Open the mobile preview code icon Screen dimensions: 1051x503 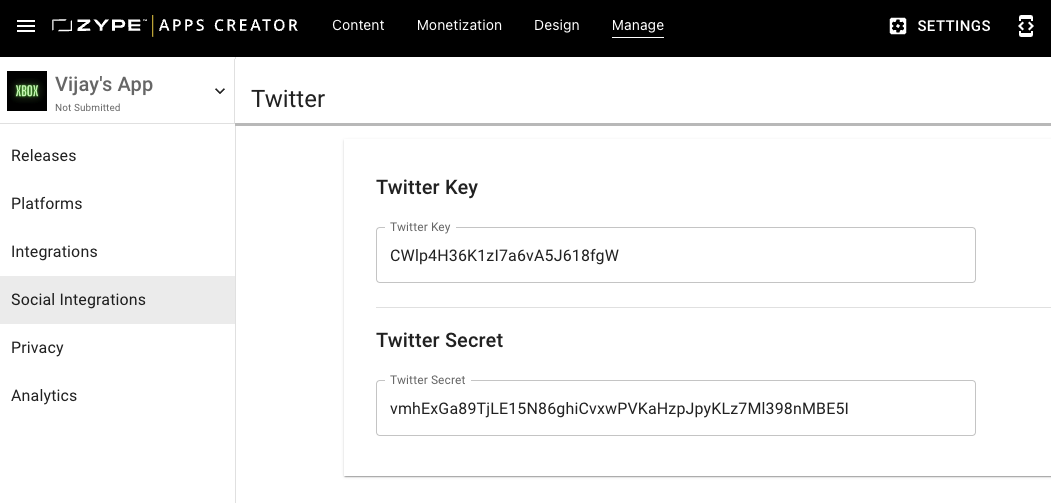point(1026,26)
